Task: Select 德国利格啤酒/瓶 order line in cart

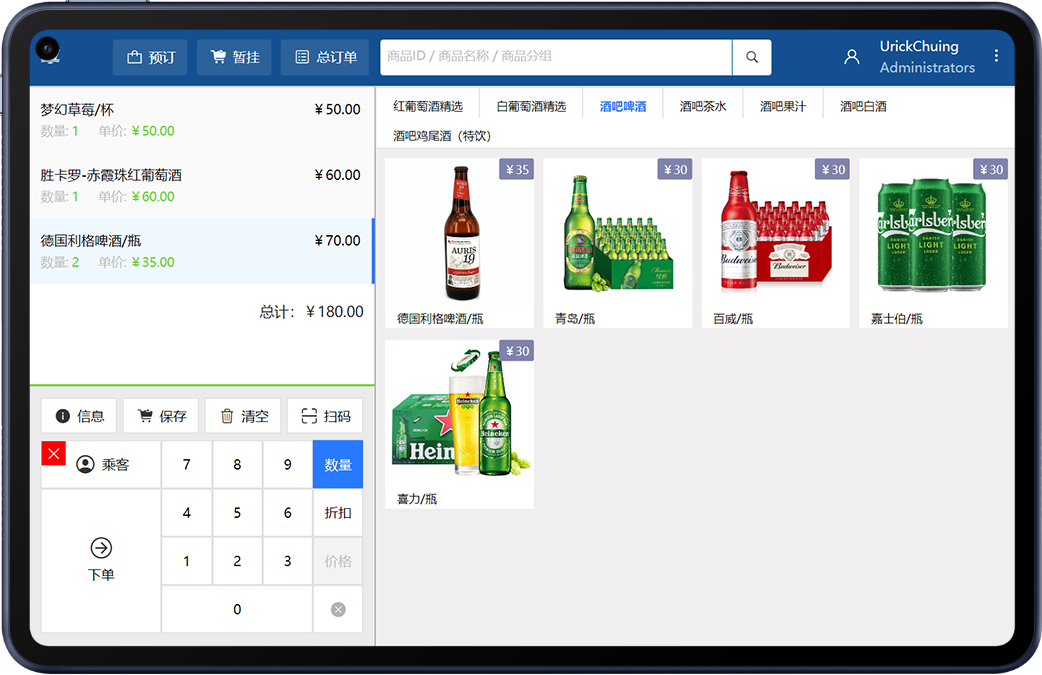Action: [x=202, y=251]
